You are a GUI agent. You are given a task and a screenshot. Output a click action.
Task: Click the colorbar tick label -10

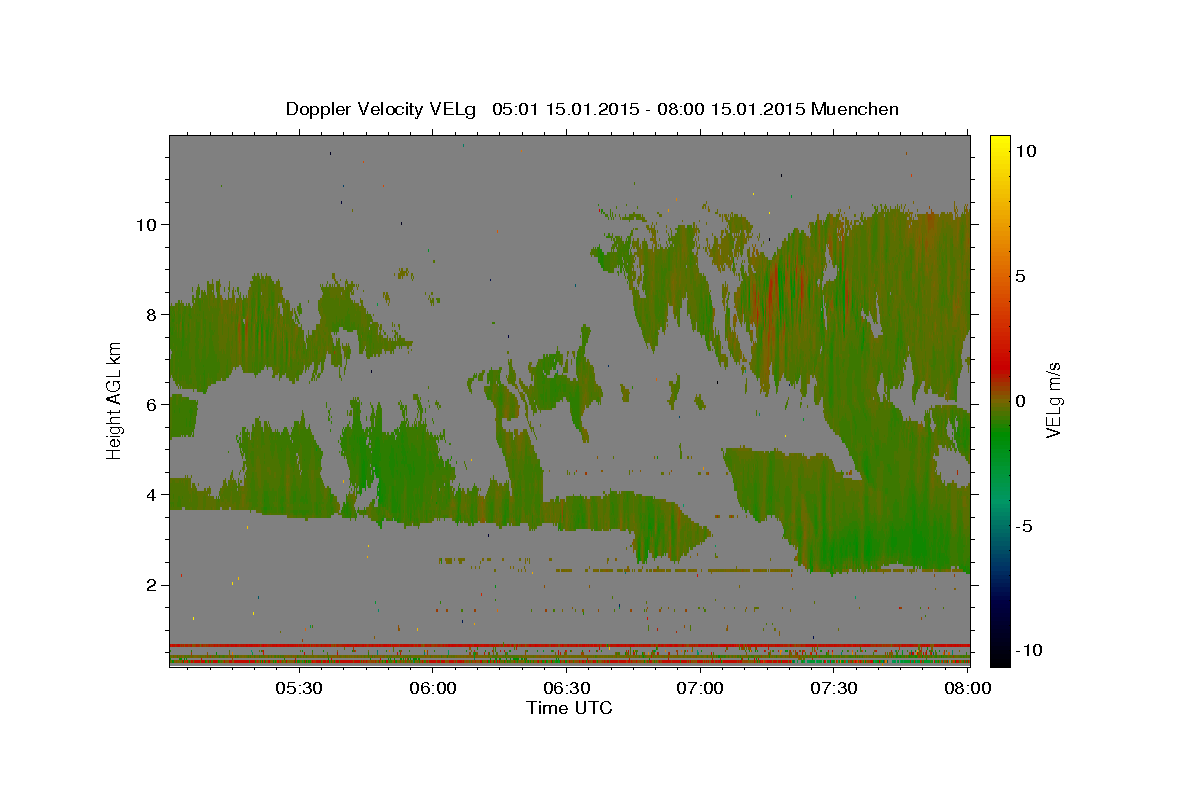pos(1029,650)
